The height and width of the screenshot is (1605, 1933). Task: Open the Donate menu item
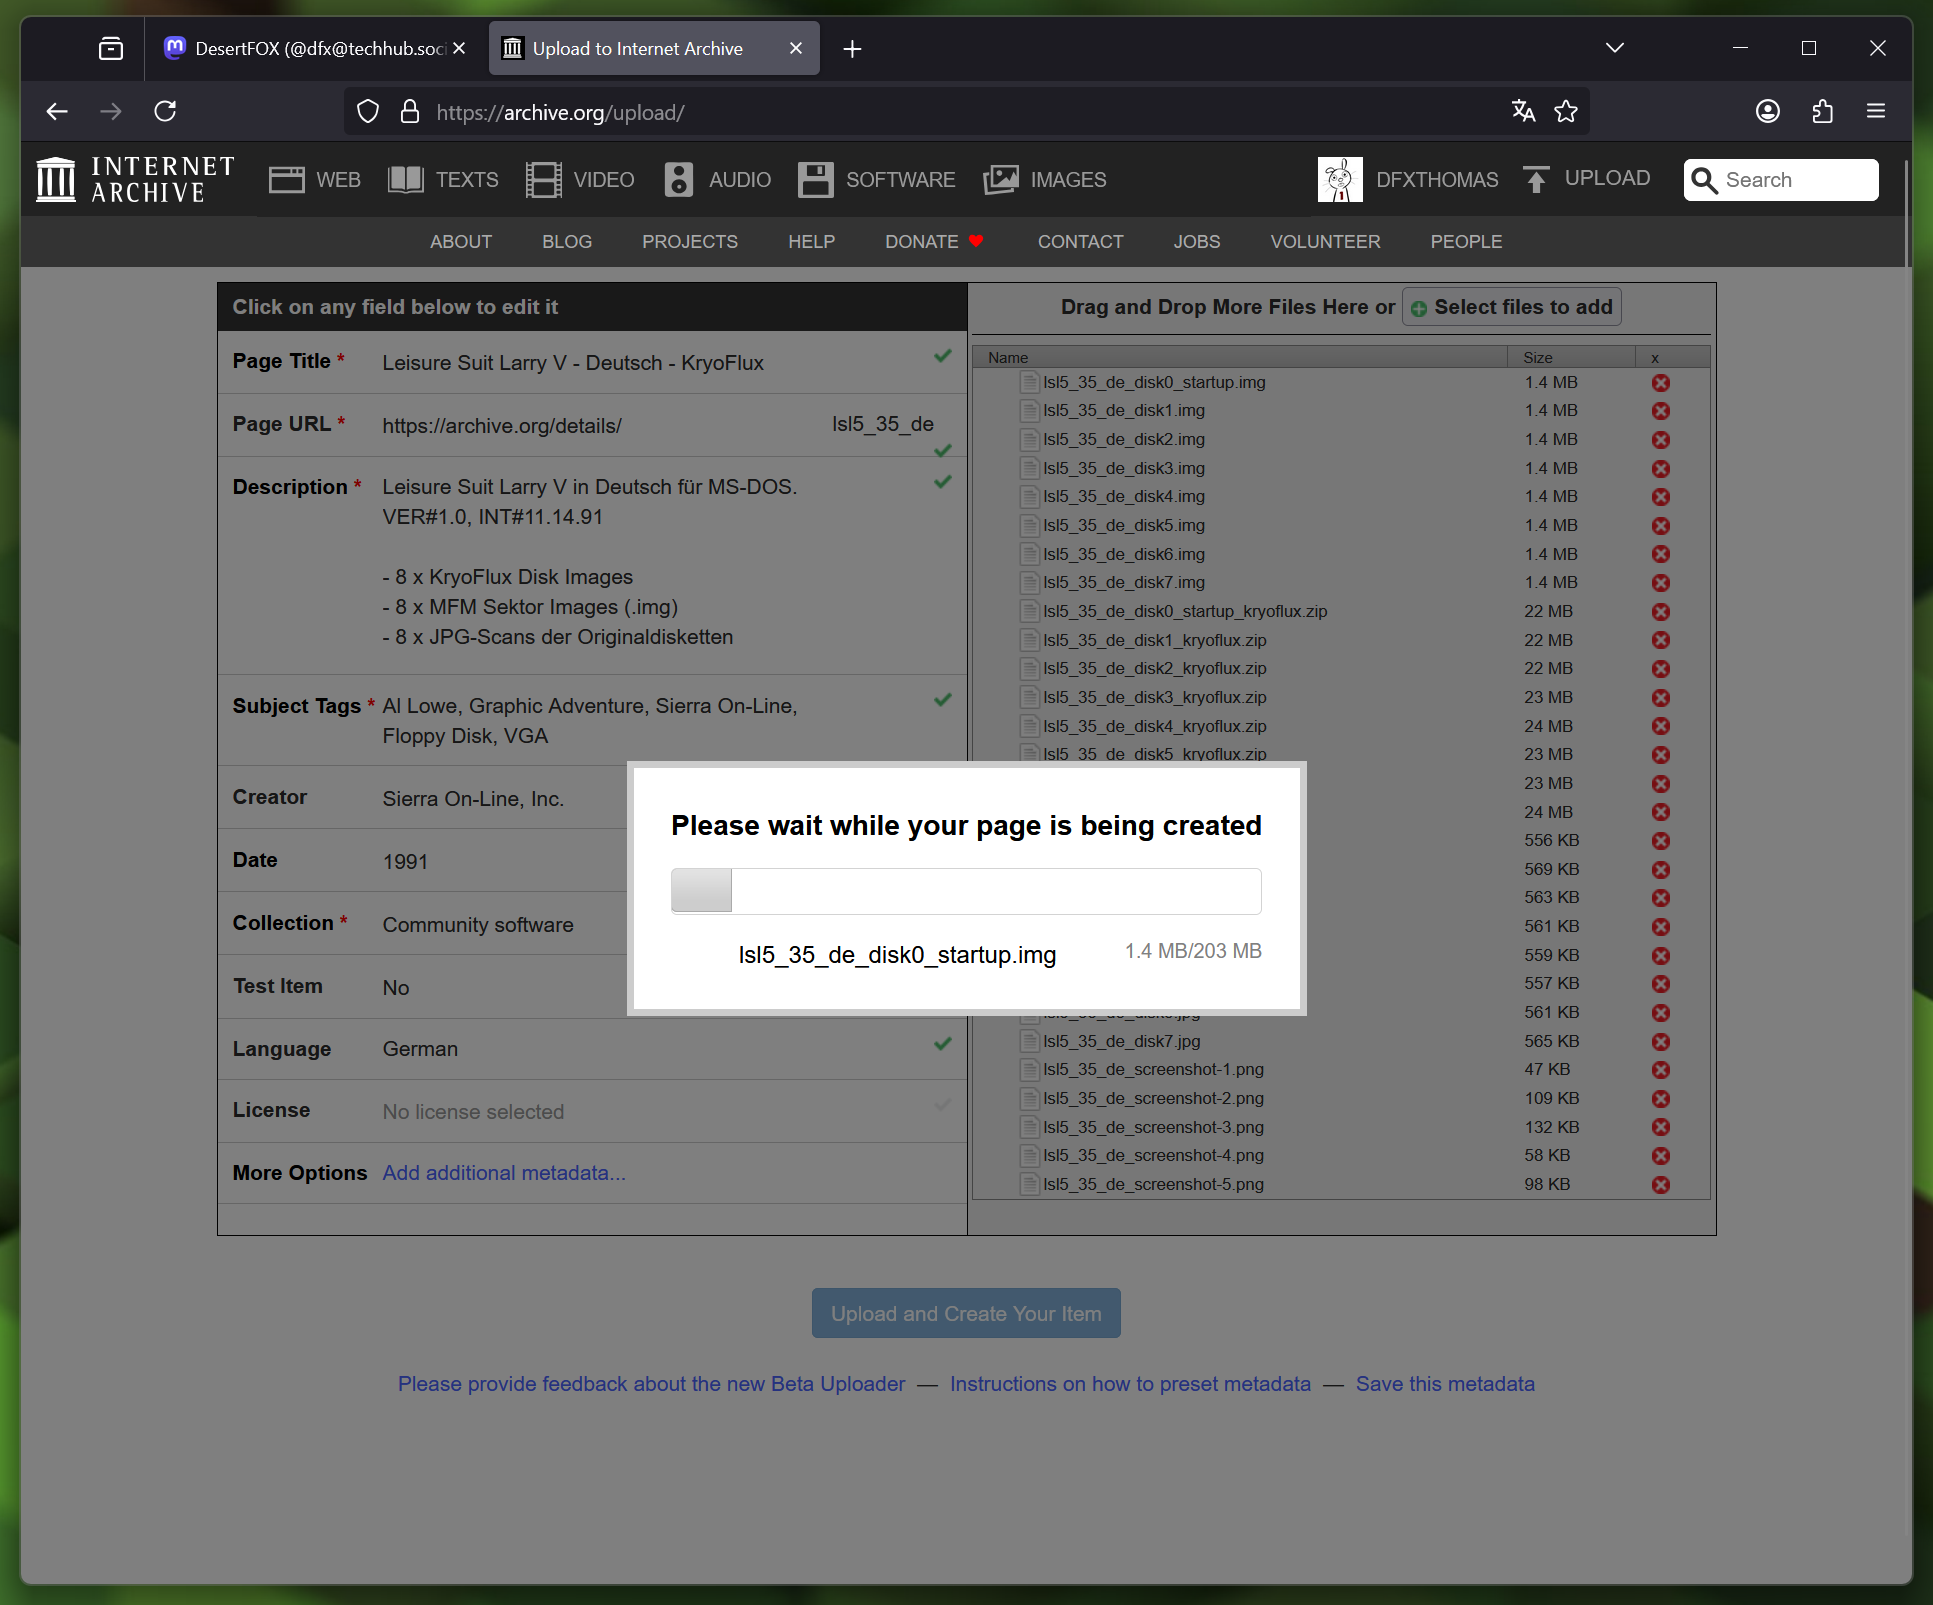pos(935,242)
